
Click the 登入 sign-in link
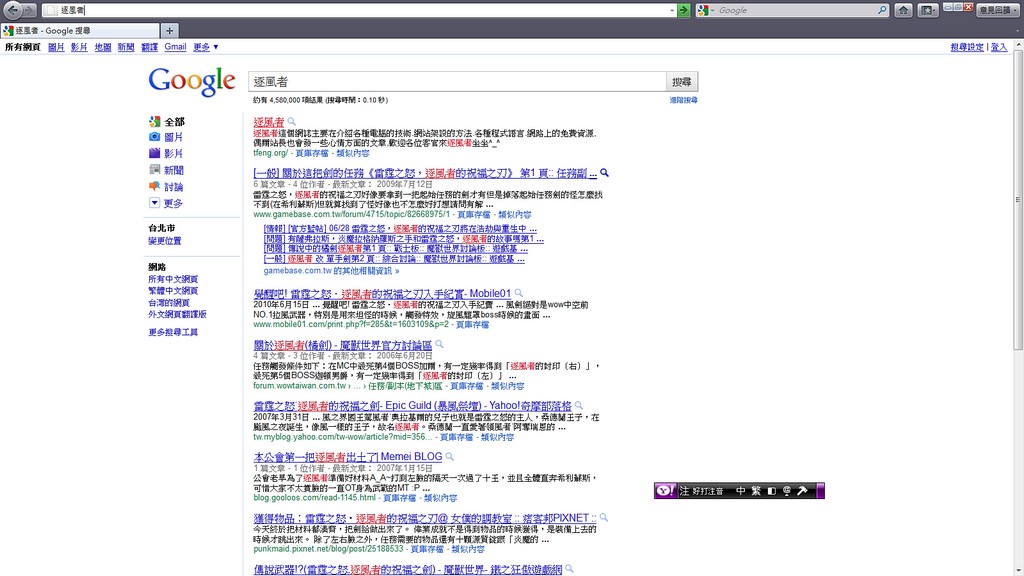pos(999,47)
